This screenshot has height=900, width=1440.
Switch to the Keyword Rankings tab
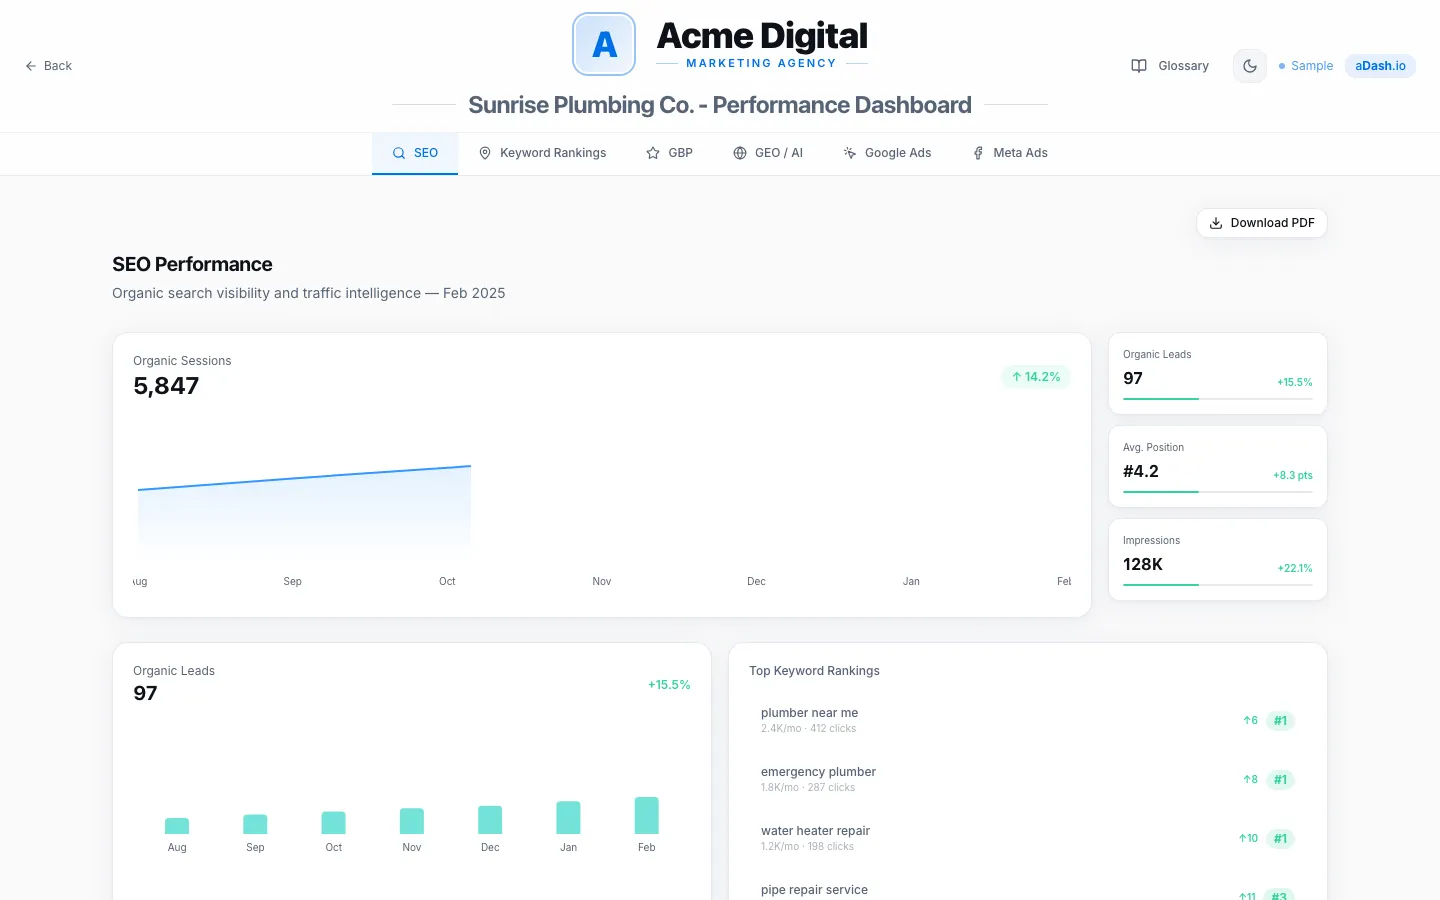[x=542, y=153]
